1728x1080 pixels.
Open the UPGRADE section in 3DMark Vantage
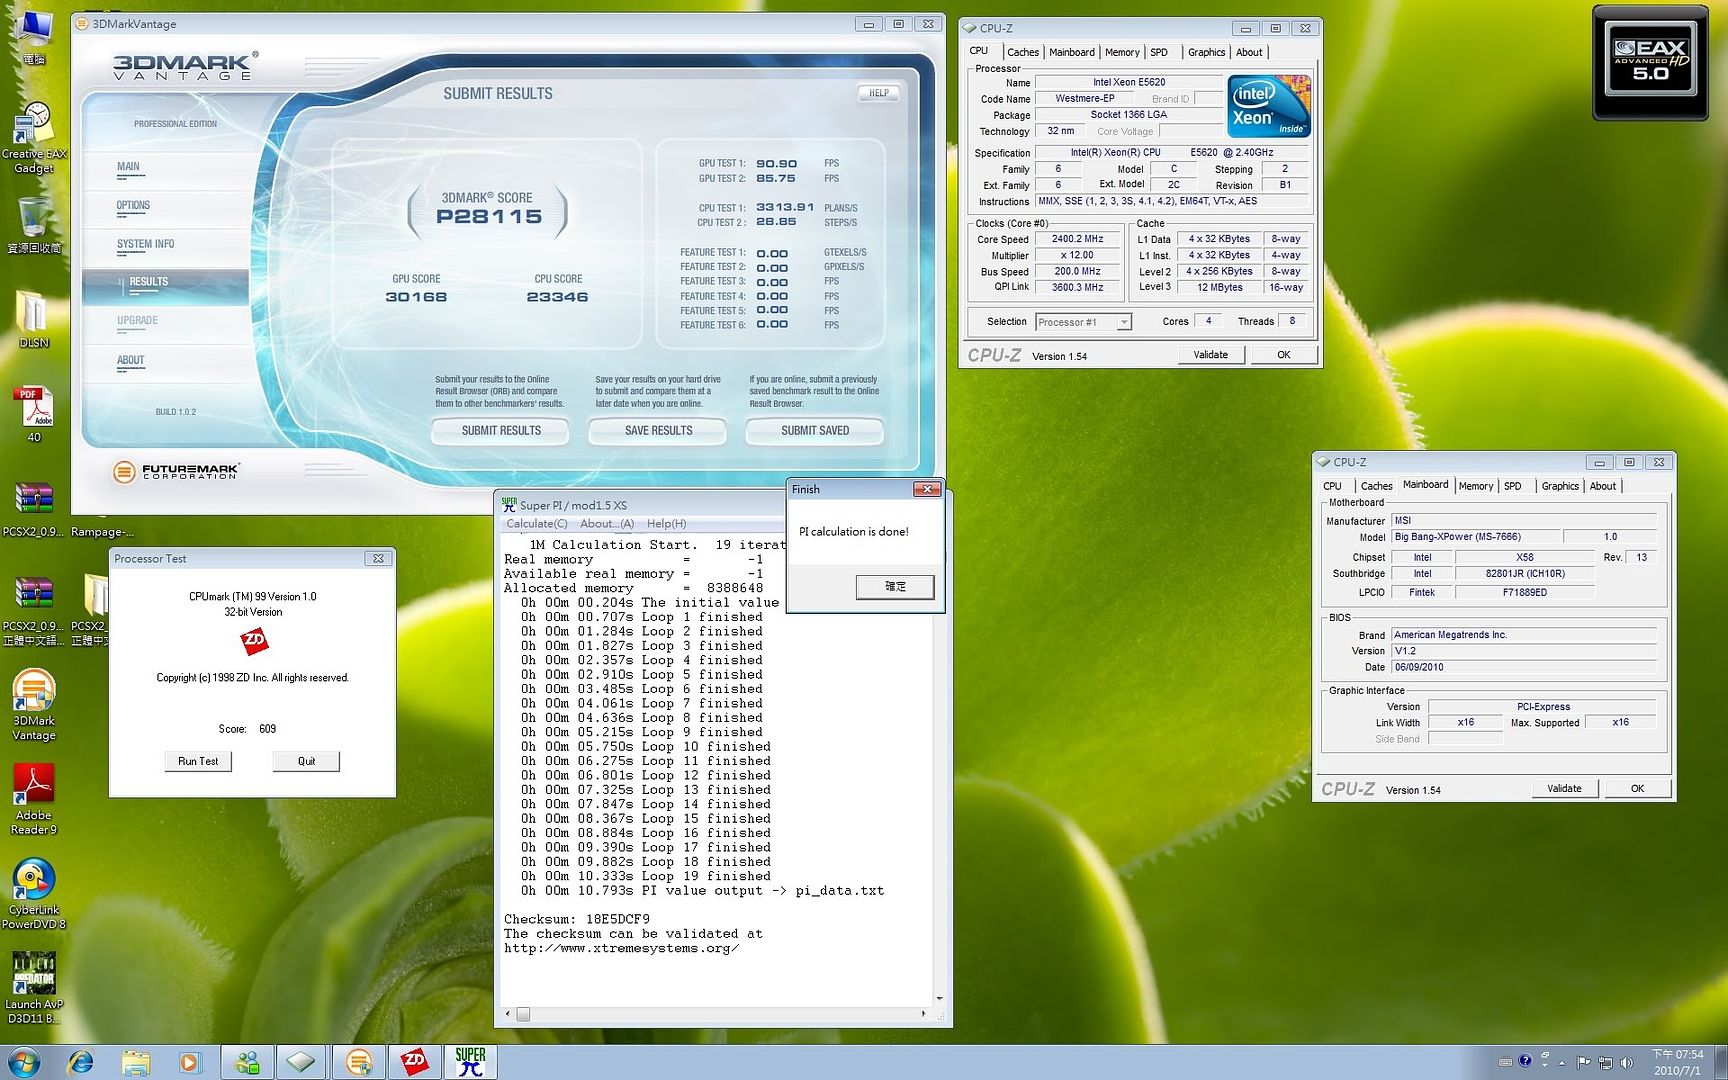click(x=137, y=321)
